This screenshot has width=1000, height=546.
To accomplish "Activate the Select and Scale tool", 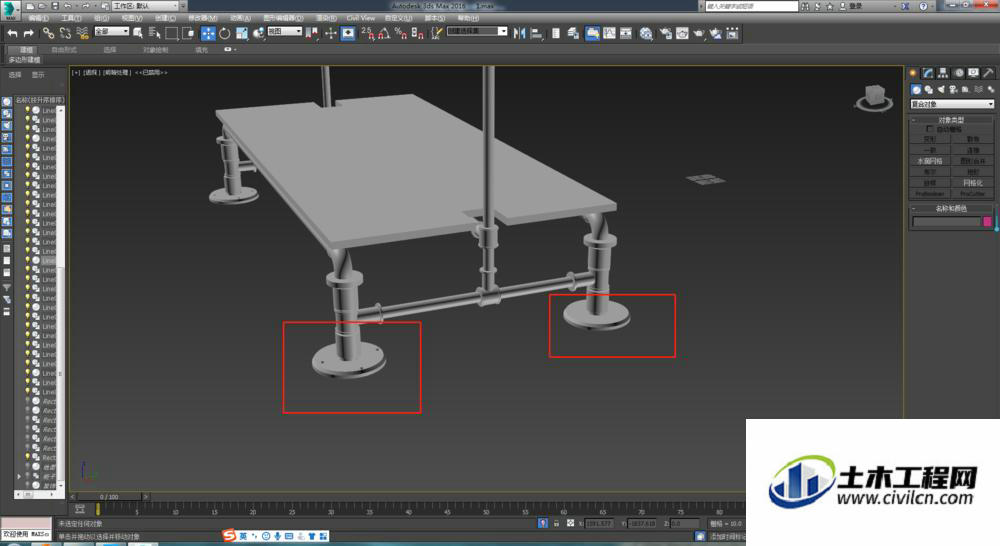I will click(242, 33).
